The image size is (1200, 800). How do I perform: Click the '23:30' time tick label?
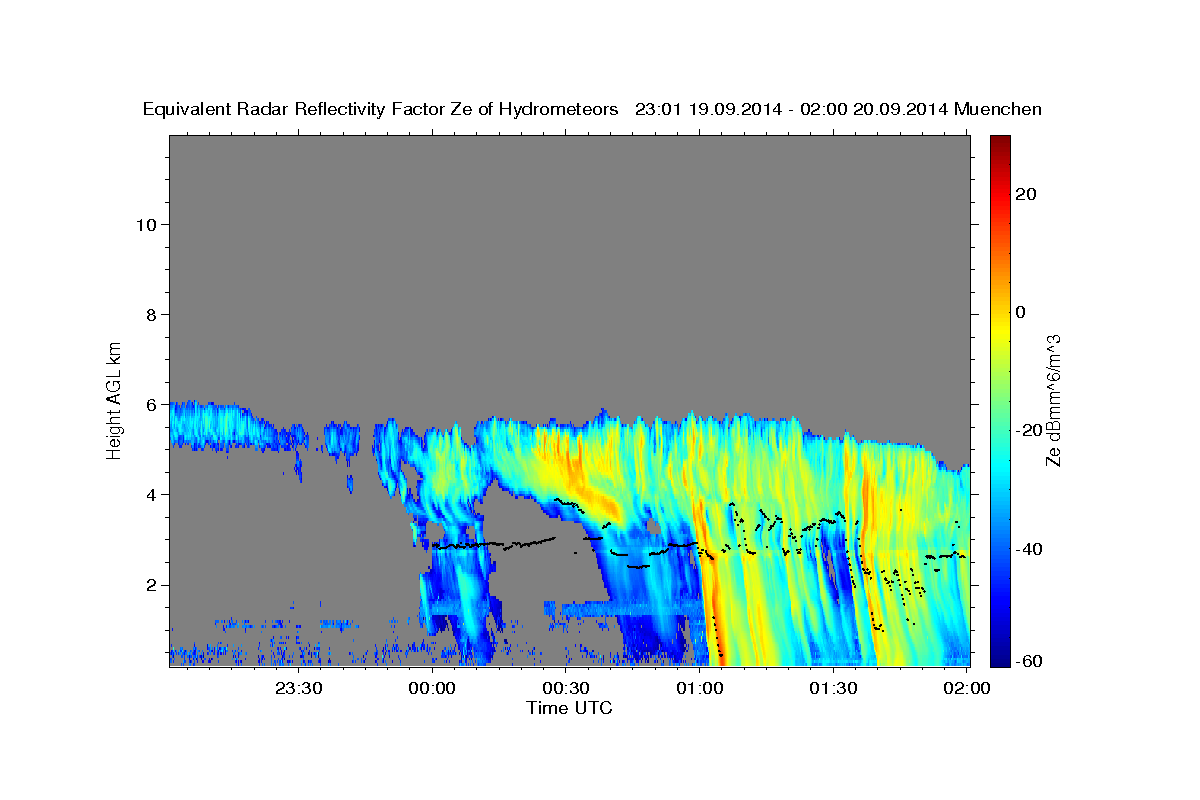[299, 688]
